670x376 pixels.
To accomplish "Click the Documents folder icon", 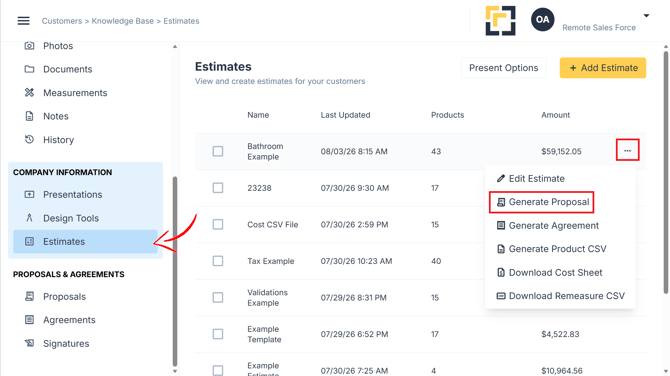I will pos(29,69).
